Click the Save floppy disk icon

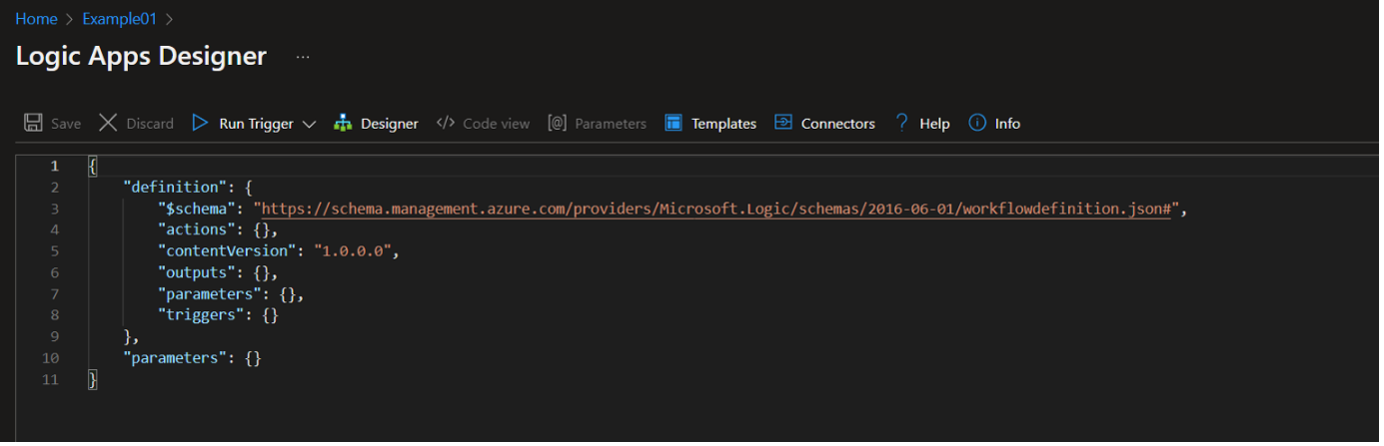[33, 123]
